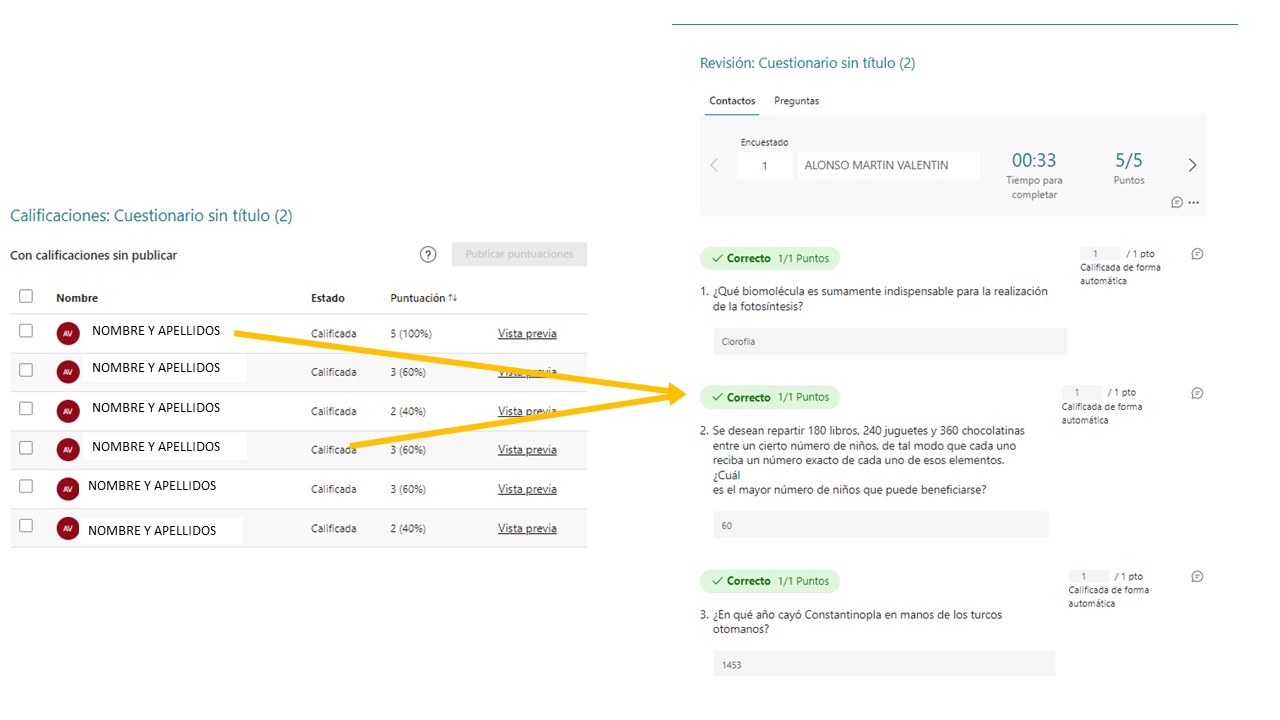This screenshot has height=720, width=1280.
Task: Click the points field for question 1
Action: pyautogui.click(x=1100, y=254)
